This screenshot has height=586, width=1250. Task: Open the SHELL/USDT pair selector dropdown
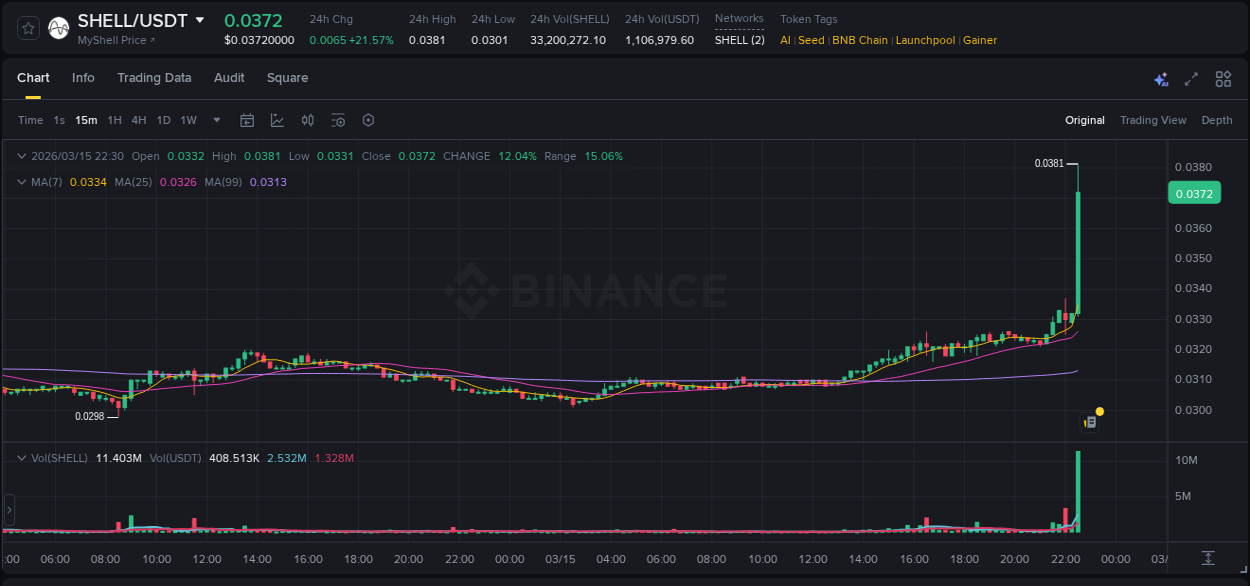(x=199, y=19)
